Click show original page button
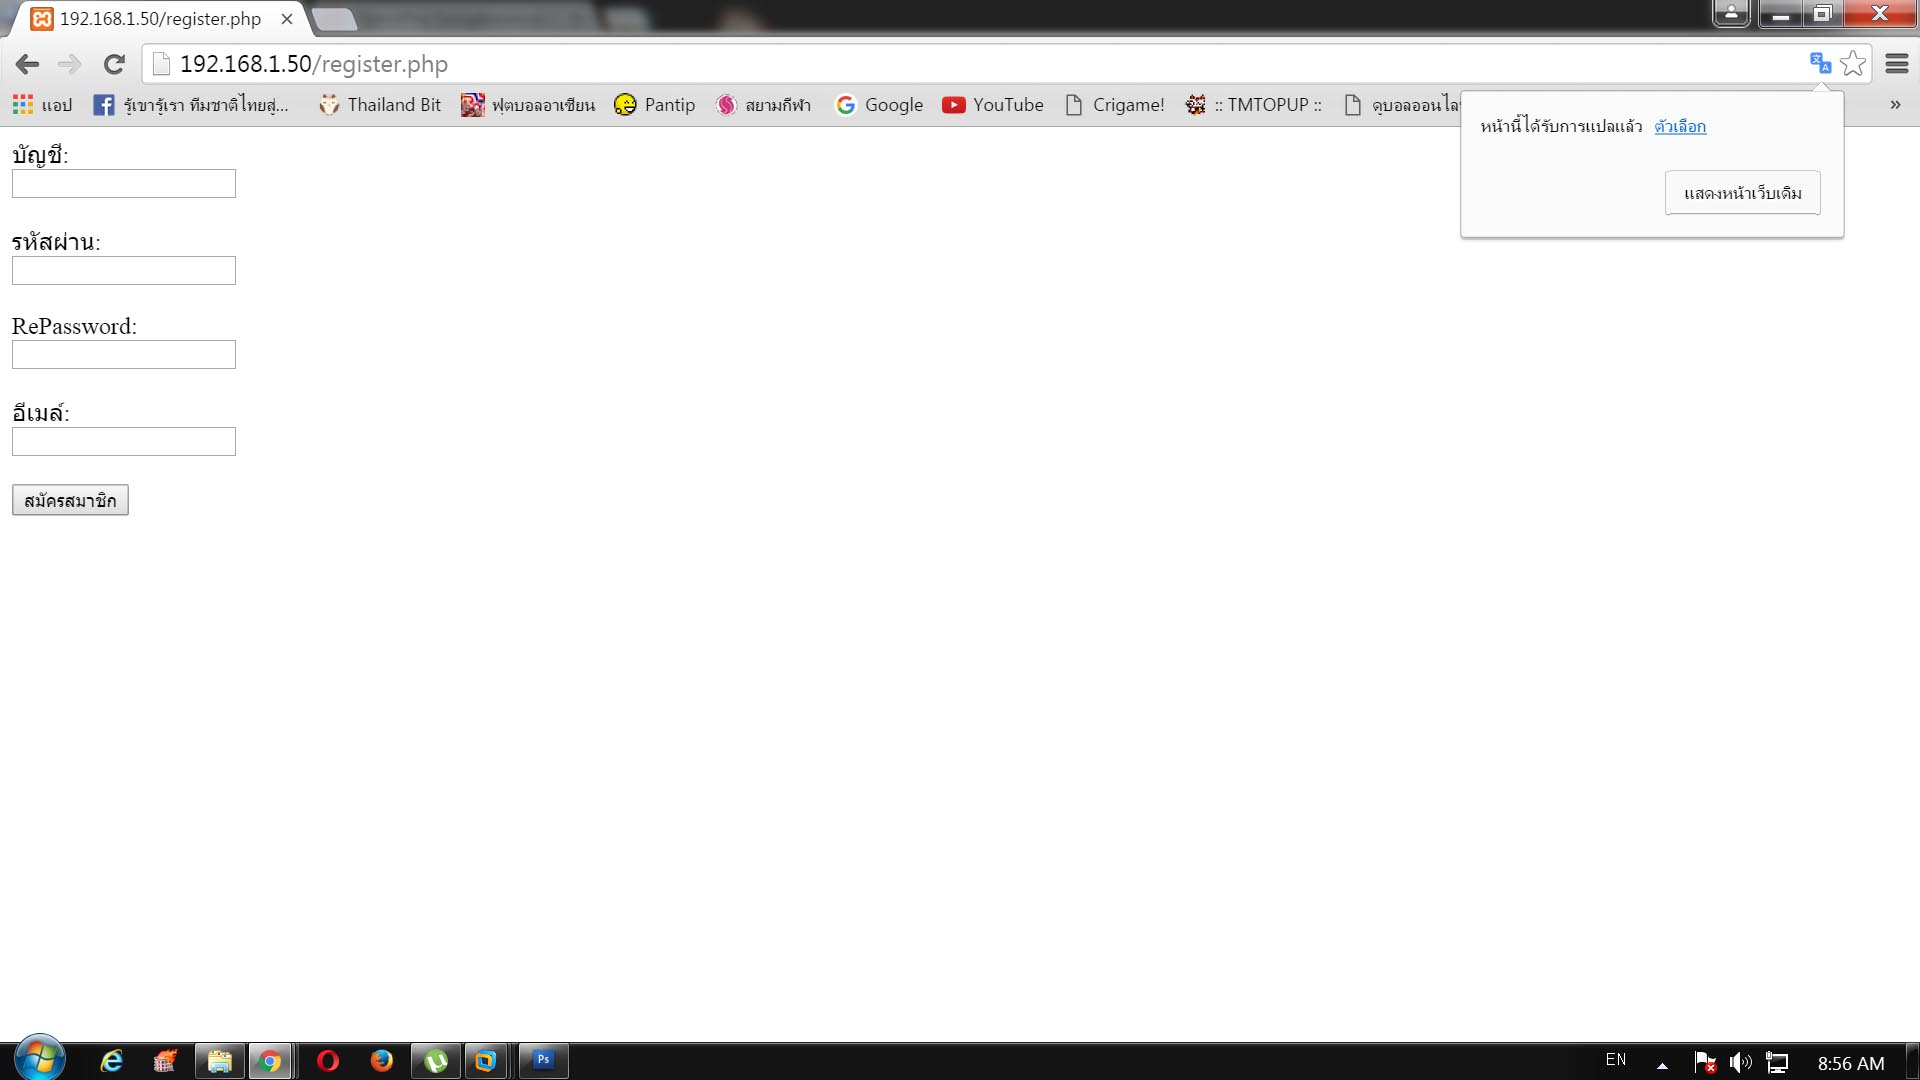 [1742, 193]
